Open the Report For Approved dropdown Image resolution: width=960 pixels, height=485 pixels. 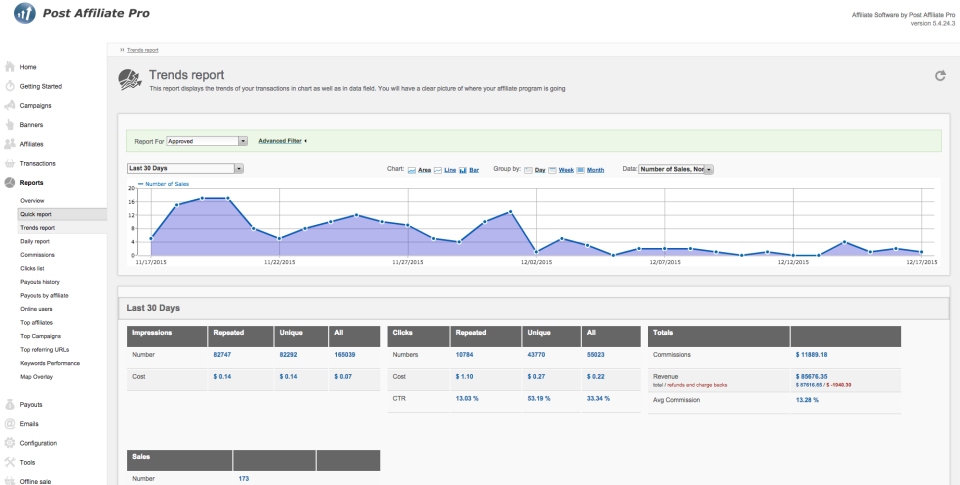pos(207,141)
